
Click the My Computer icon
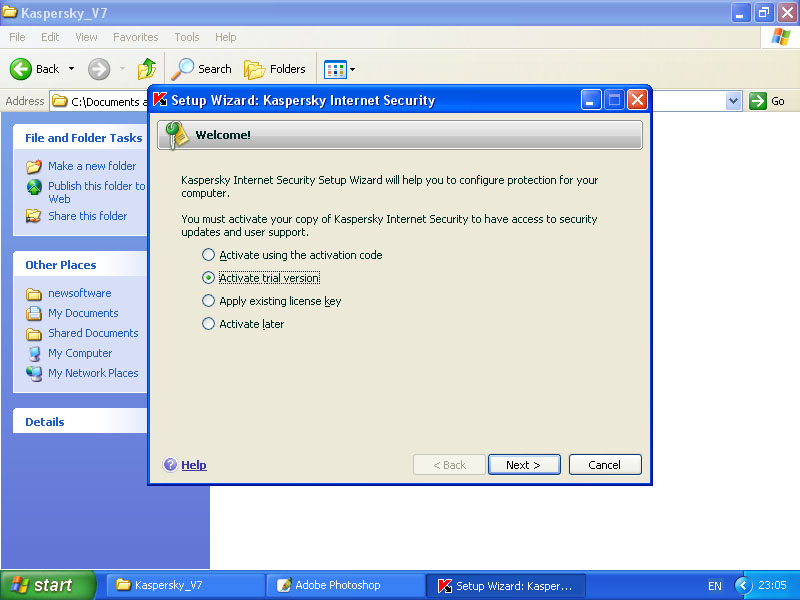[x=34, y=354]
